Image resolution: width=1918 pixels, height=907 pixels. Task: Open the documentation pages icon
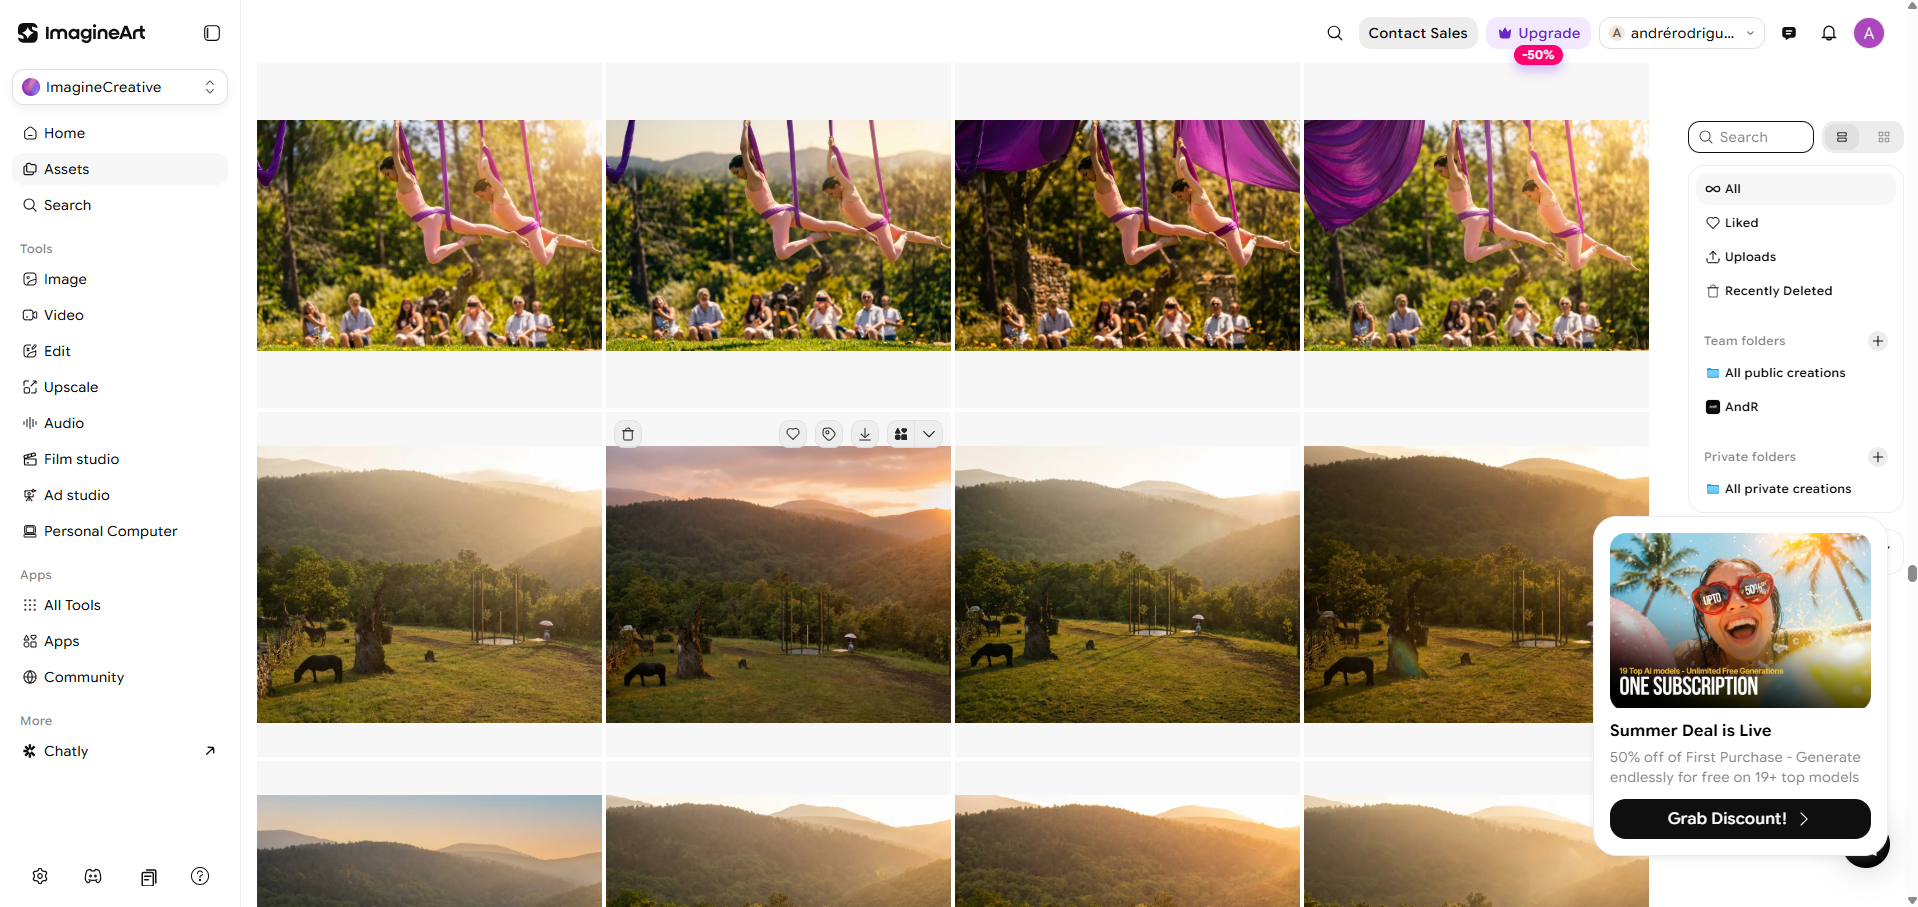[148, 877]
